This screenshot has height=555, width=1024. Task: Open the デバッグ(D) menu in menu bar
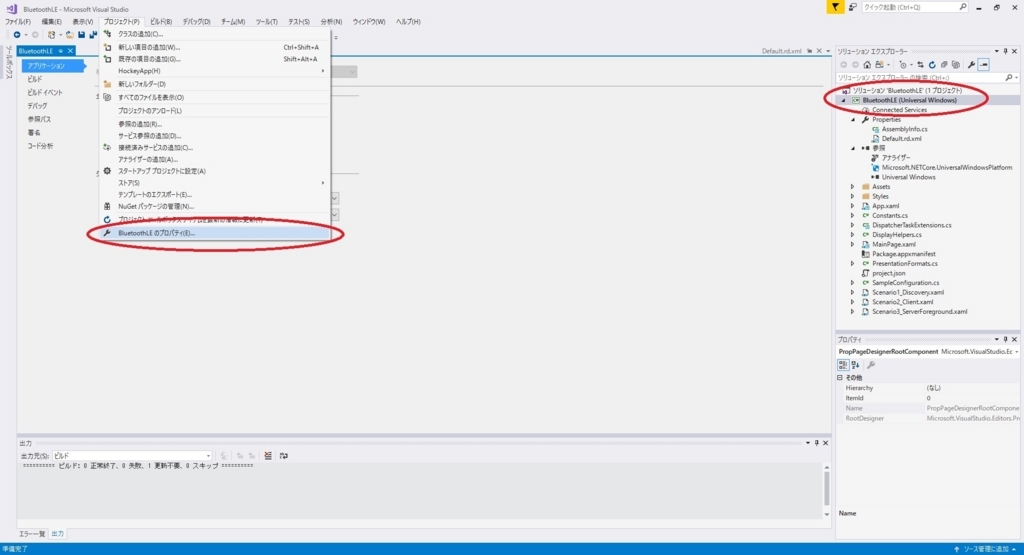[x=197, y=22]
